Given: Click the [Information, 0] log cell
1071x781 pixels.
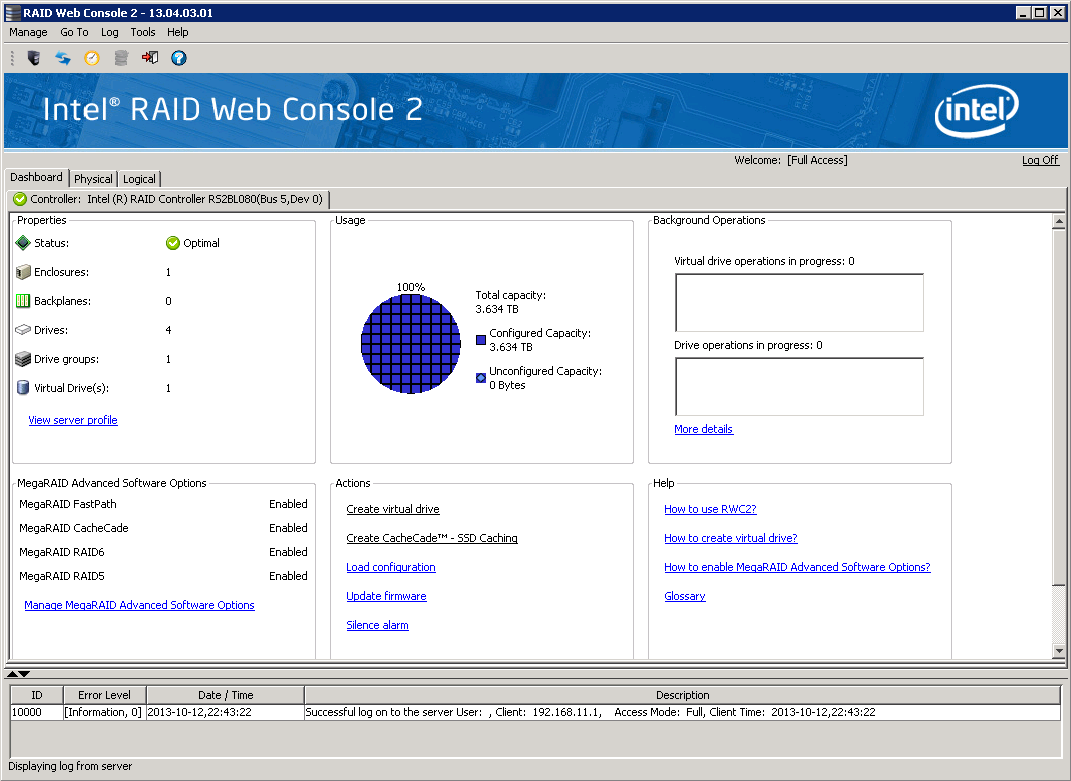Looking at the screenshot, I should click(x=104, y=712).
